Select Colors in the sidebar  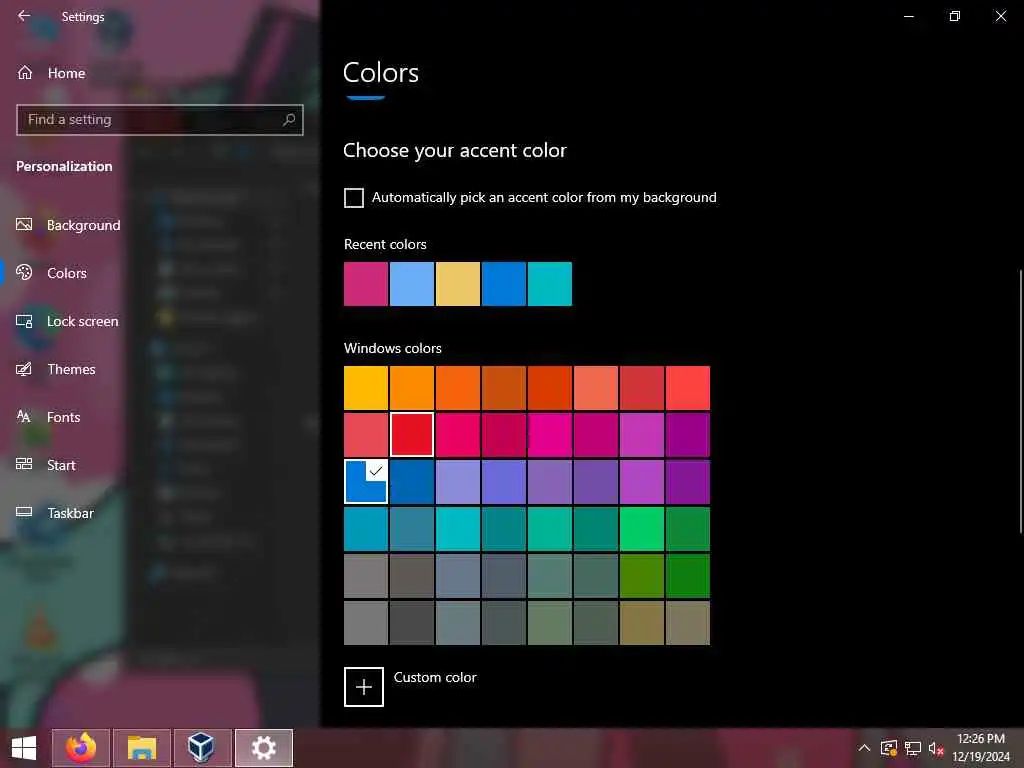(52, 273)
